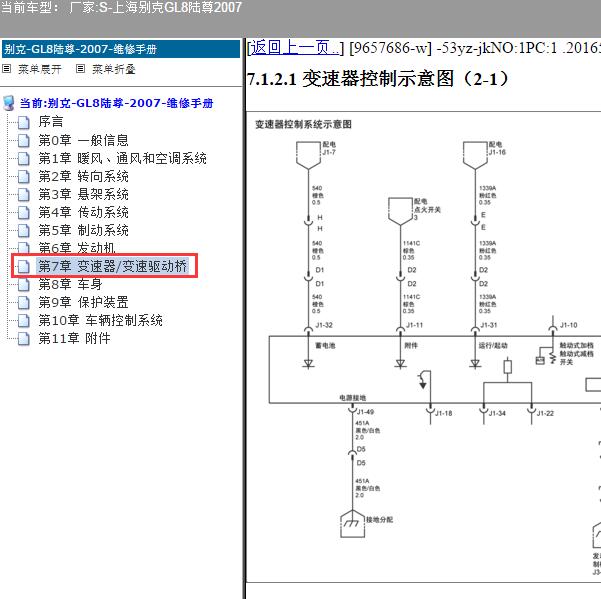Open 第4章 传动系统
The width and height of the screenshot is (601, 599).
tap(83, 212)
